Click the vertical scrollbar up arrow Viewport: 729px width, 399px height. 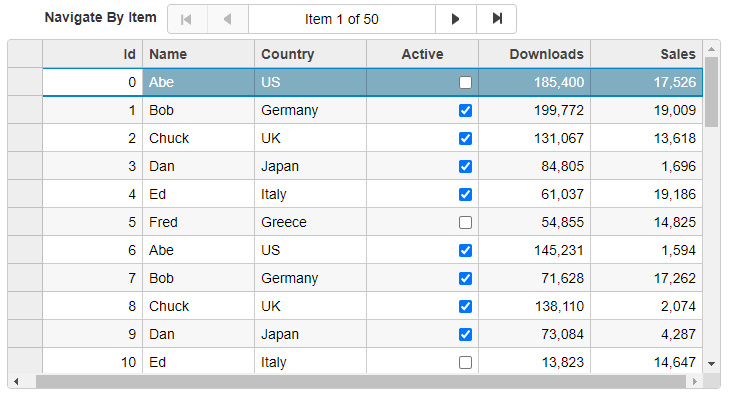(x=711, y=48)
